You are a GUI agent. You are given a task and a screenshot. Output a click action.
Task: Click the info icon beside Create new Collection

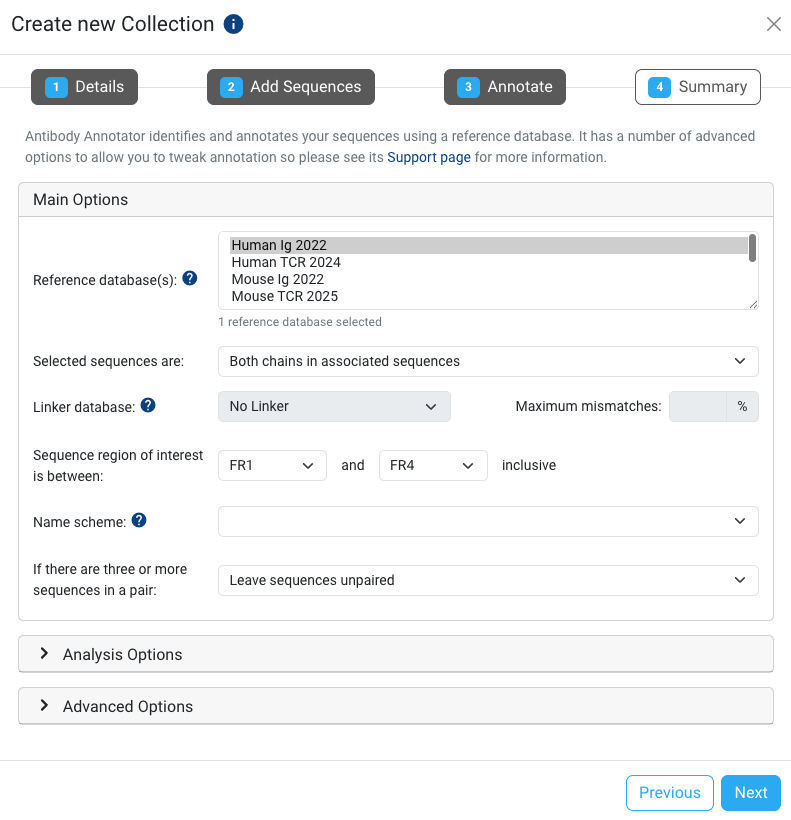pos(234,24)
